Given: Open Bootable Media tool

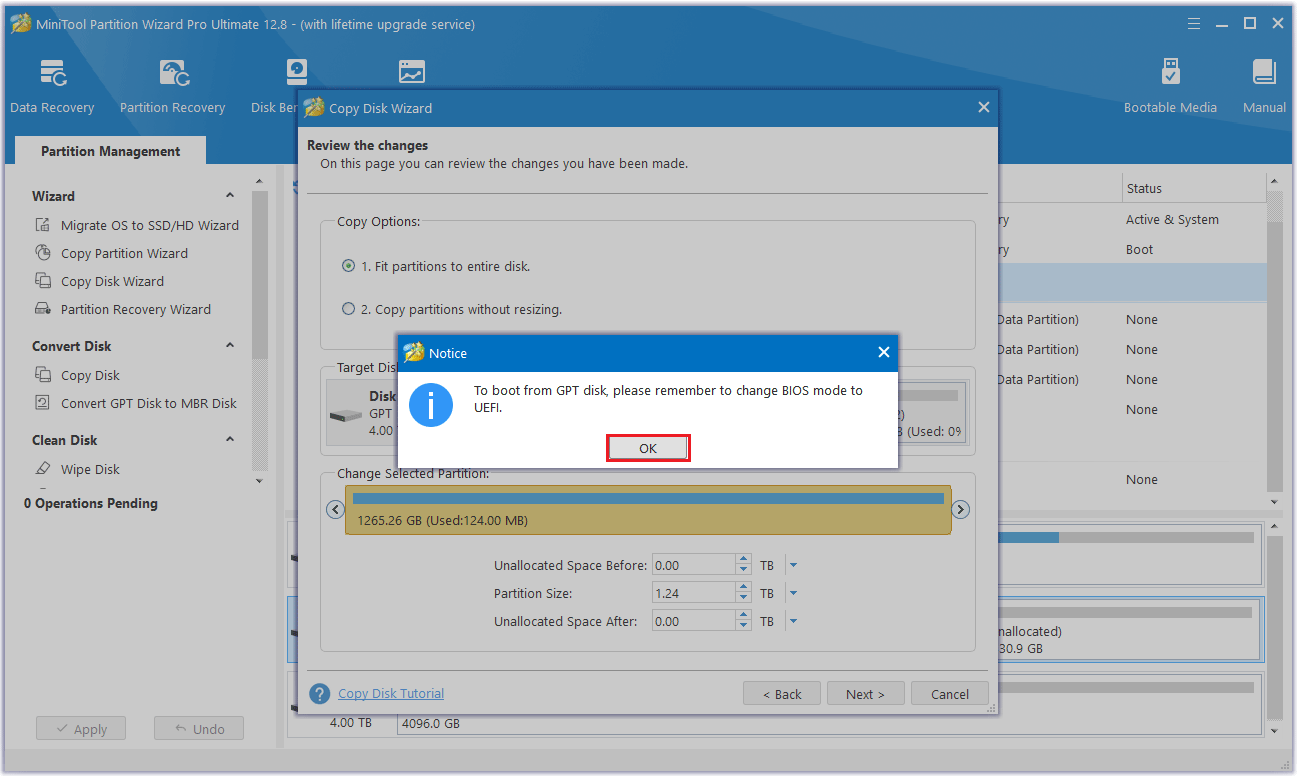Looking at the screenshot, I should [1170, 88].
